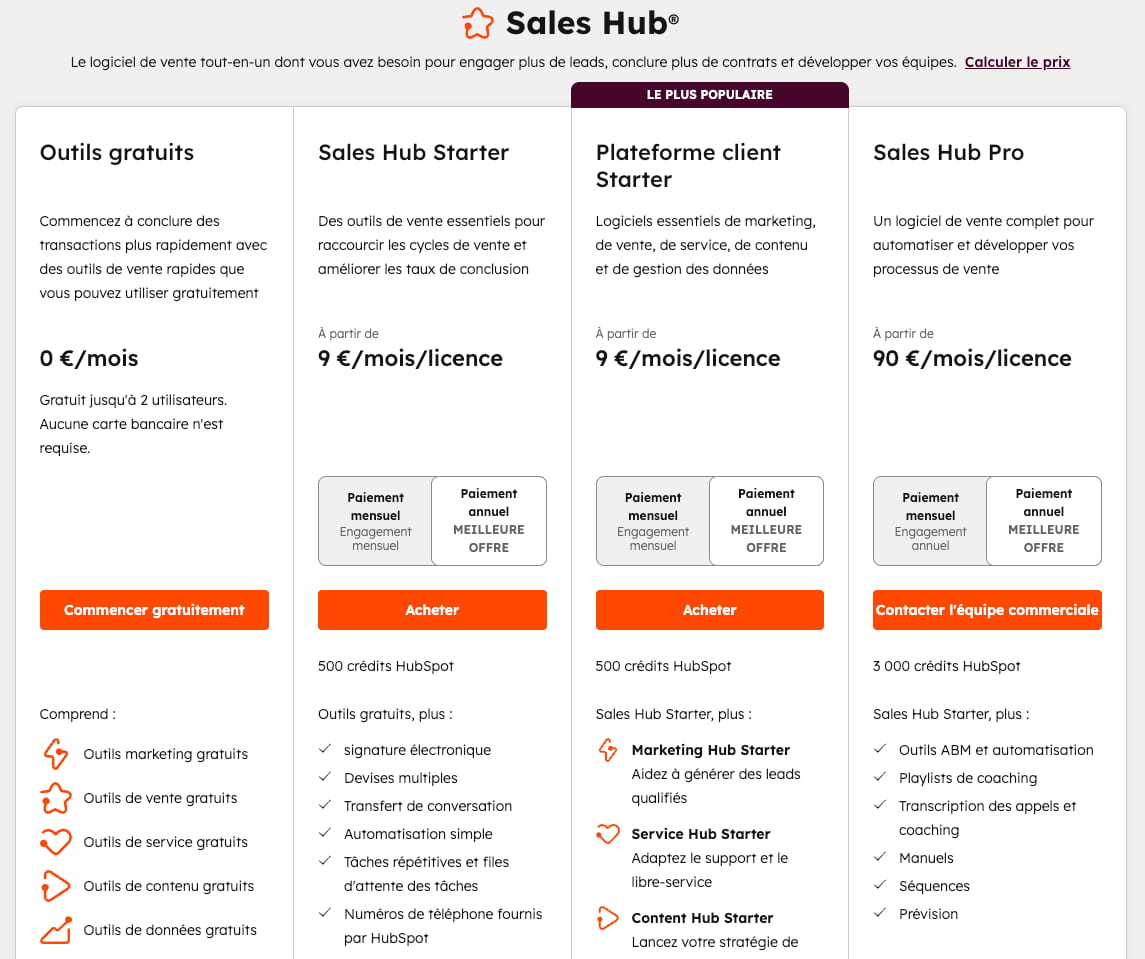The width and height of the screenshot is (1145, 959).
Task: Choose Paiement mensuel for Sales Hub Starter
Action: tap(375, 520)
